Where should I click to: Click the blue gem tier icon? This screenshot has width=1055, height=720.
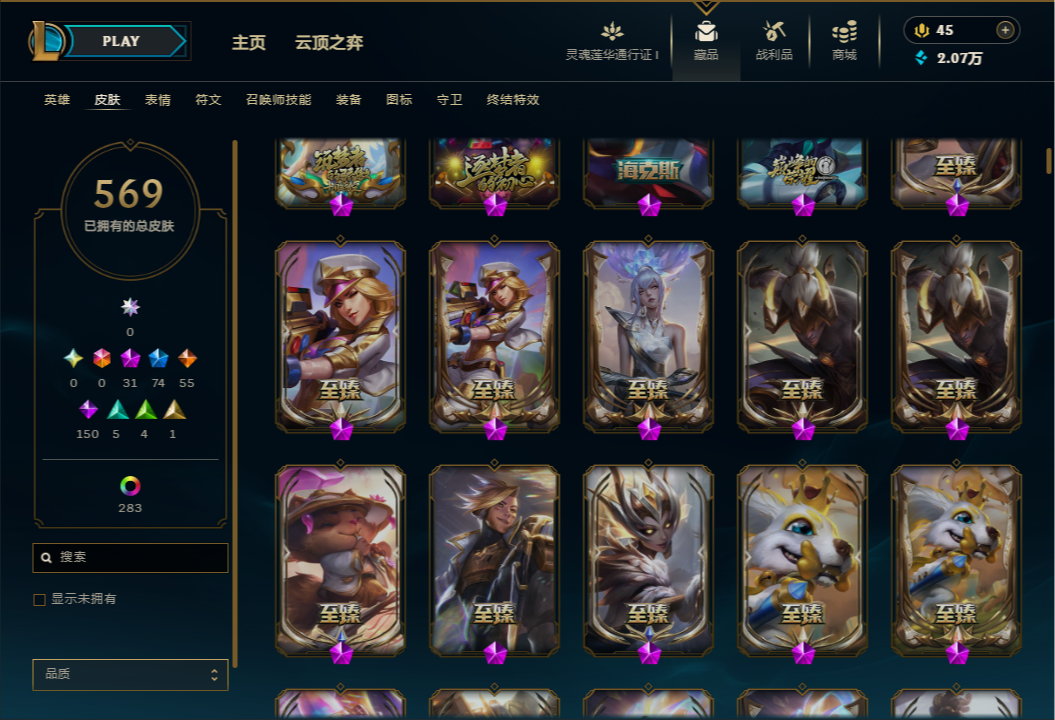(x=158, y=358)
